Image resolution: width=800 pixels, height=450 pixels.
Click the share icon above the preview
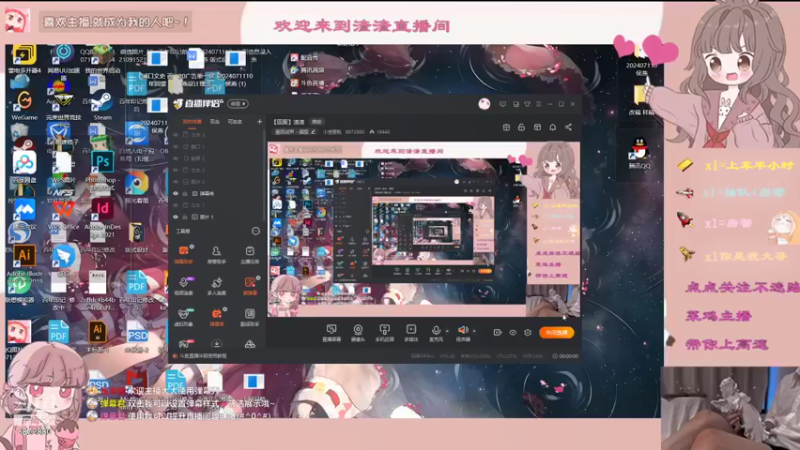tap(568, 127)
